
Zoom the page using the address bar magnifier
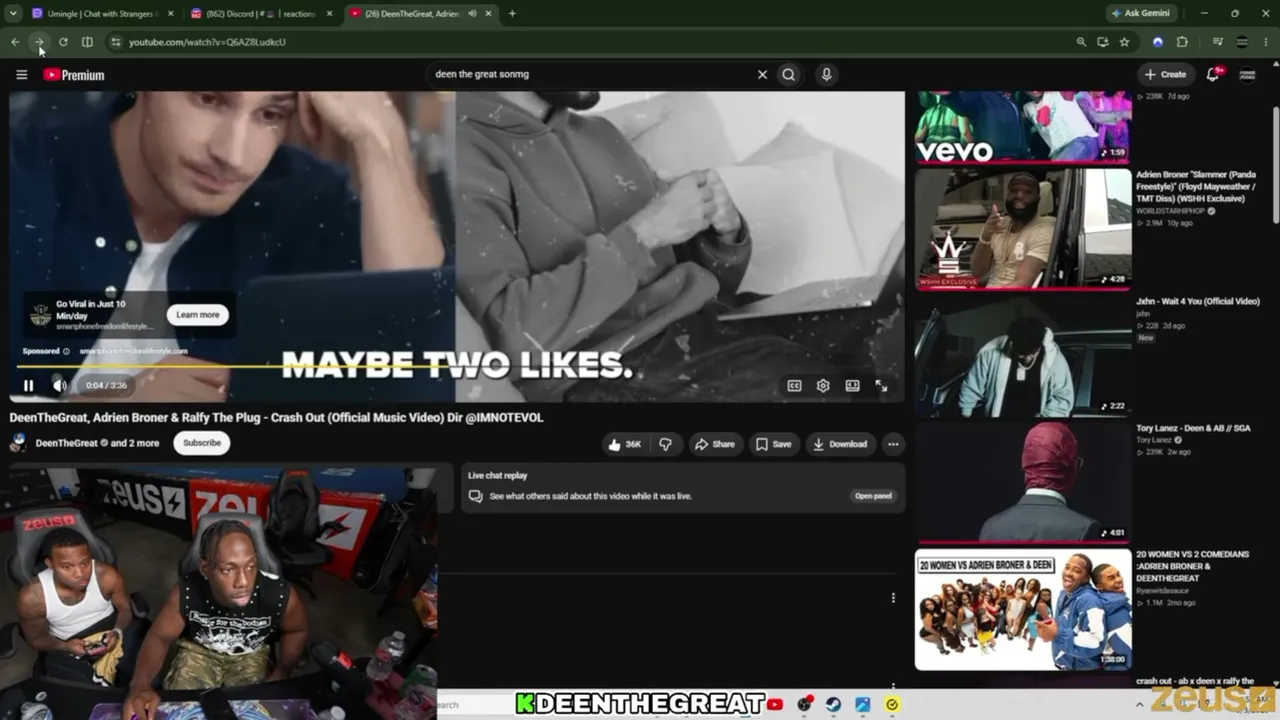coord(1081,42)
